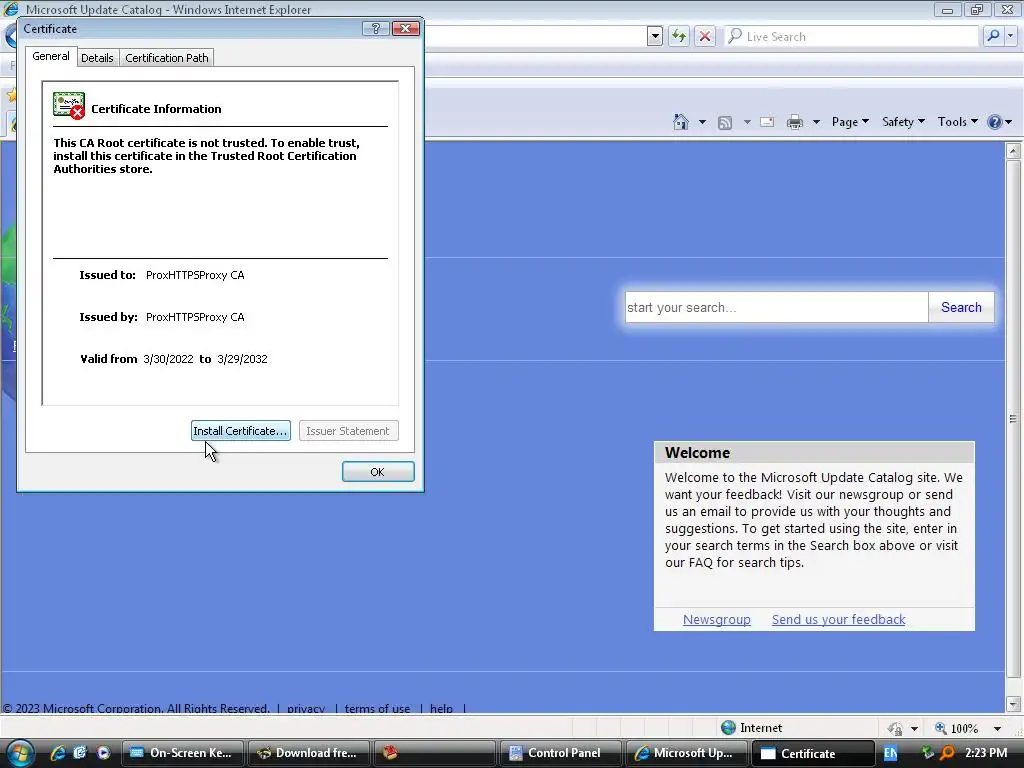The width and height of the screenshot is (1024, 768).
Task: Open the privacy footer link
Action: (x=306, y=708)
